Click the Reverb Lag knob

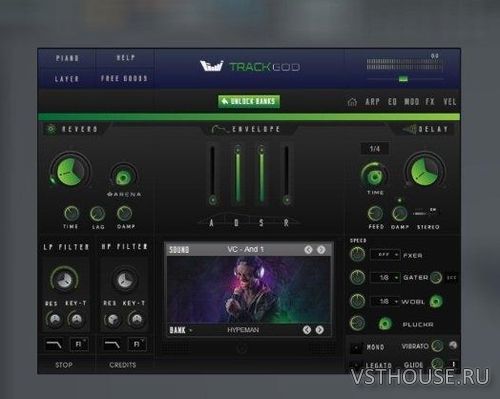click(98, 214)
